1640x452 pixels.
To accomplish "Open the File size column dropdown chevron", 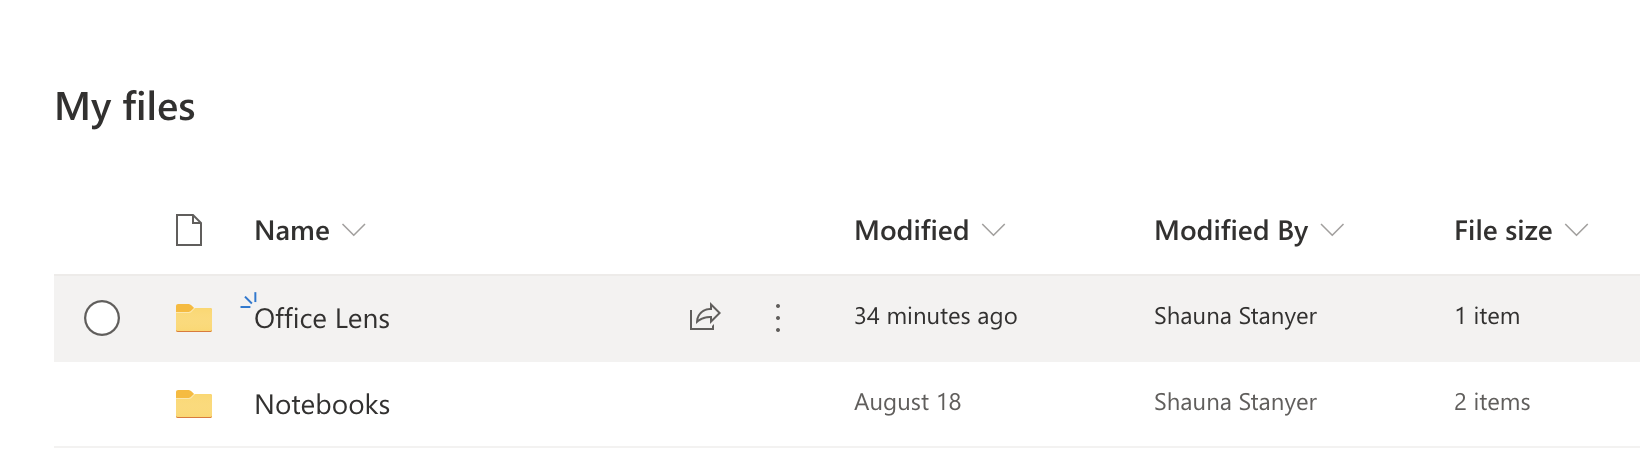I will point(1576,231).
